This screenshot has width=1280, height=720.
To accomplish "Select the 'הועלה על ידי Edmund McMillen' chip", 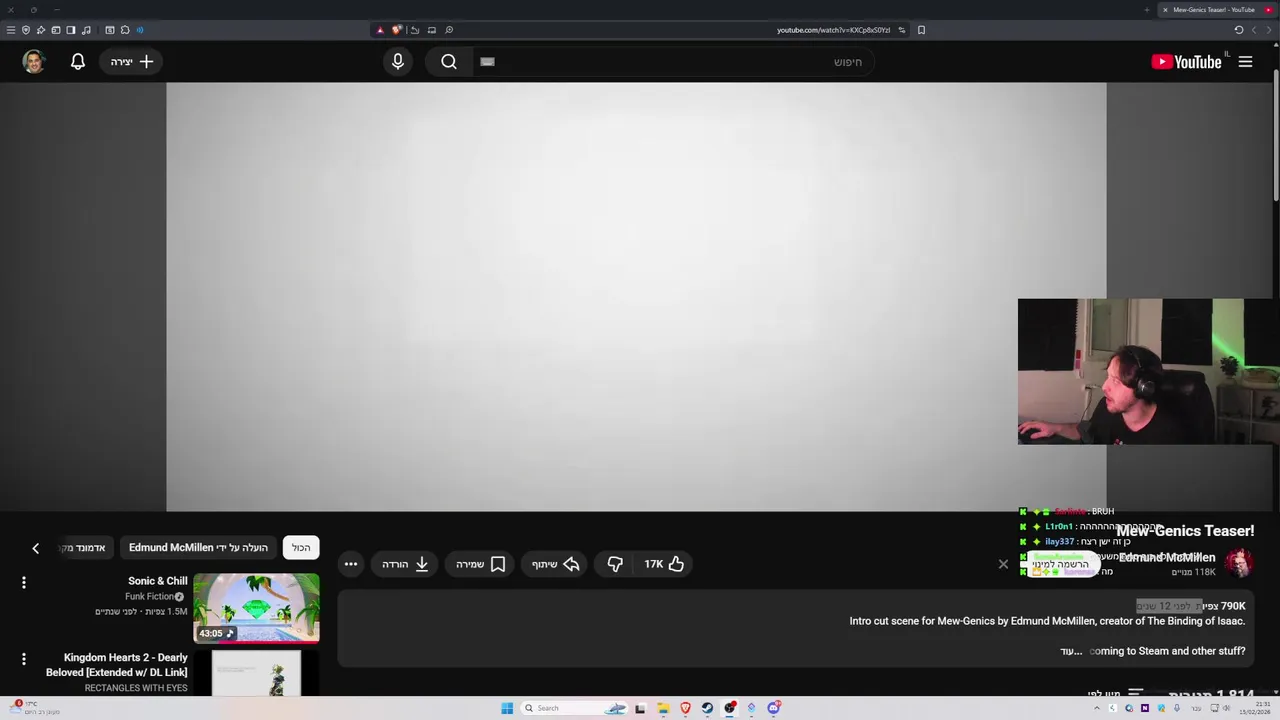I will [x=198, y=548].
